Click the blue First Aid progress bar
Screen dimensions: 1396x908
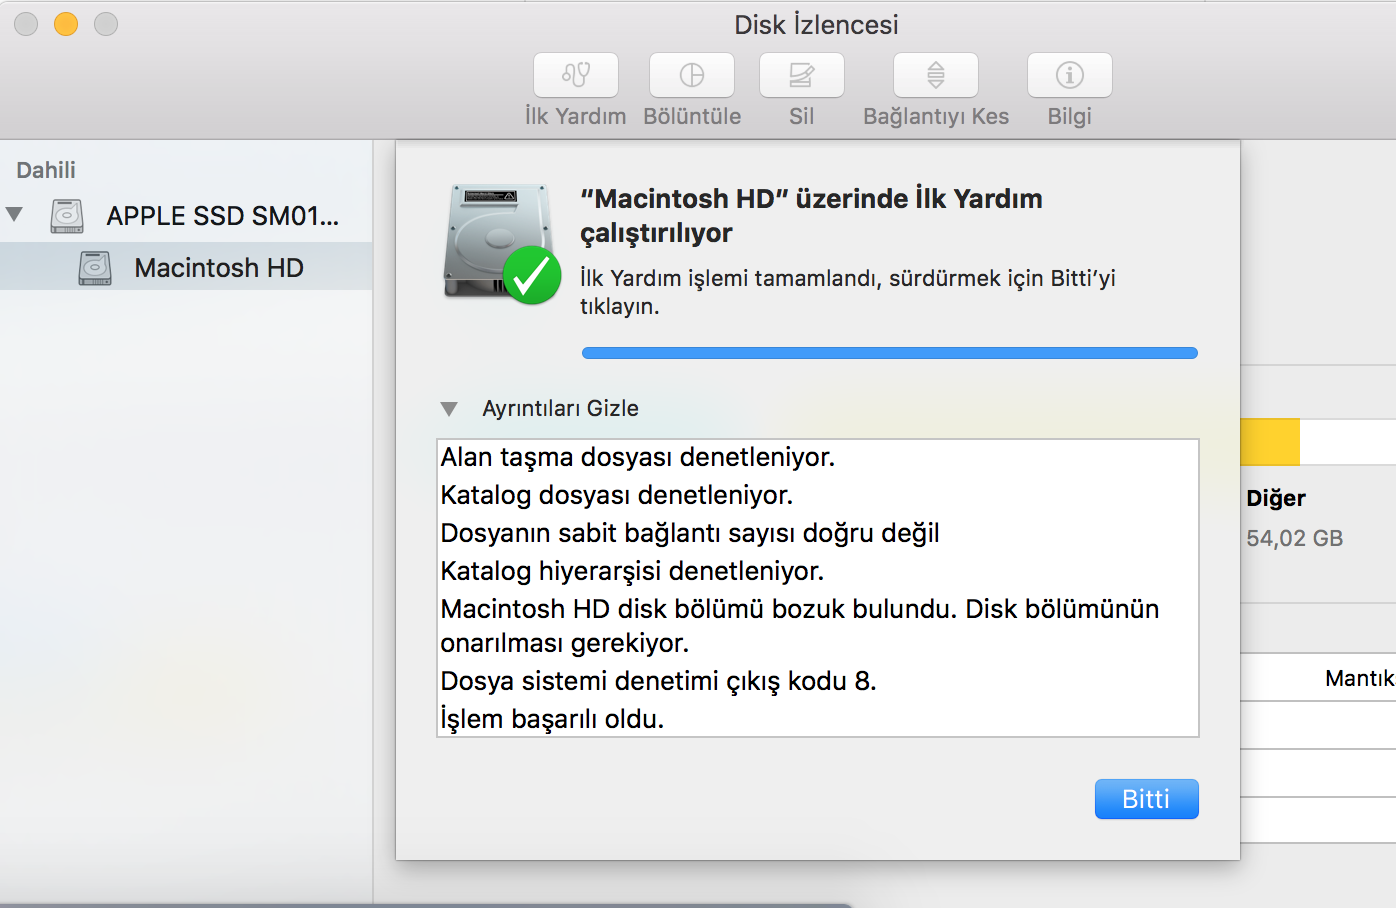[889, 353]
